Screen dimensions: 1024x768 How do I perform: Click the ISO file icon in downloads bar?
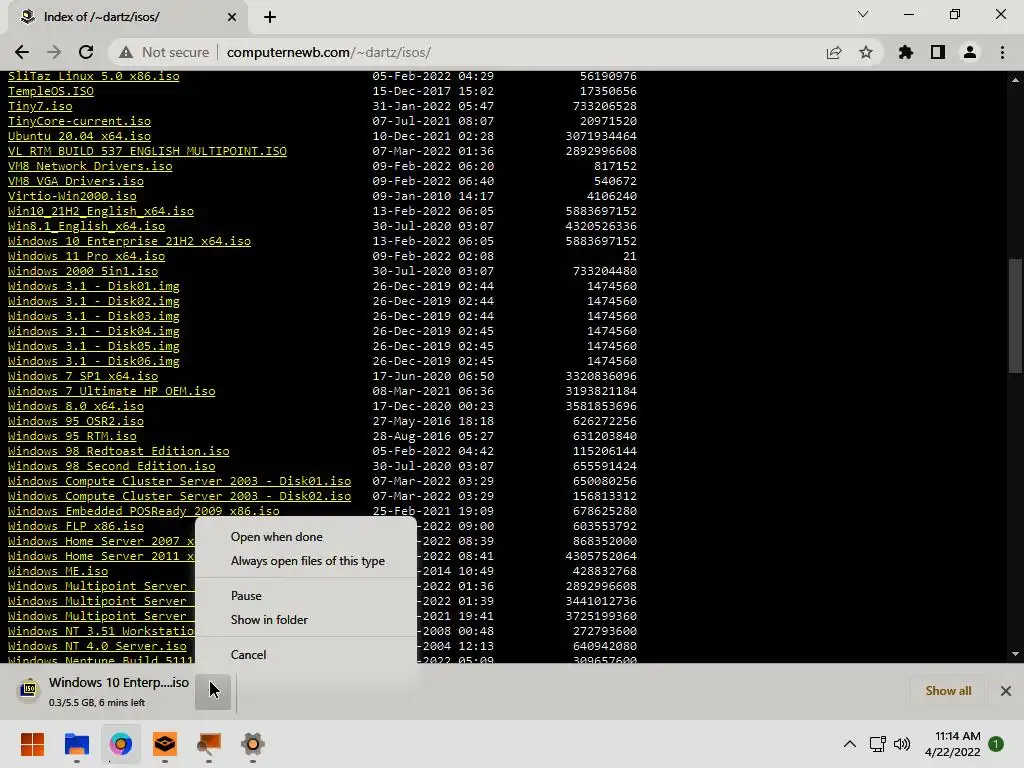29,690
